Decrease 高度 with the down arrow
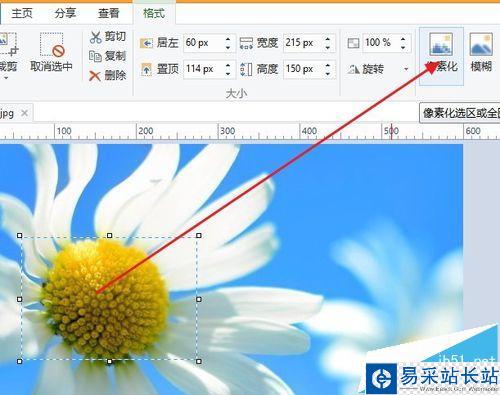Image resolution: width=500 pixels, height=395 pixels. 328,73
